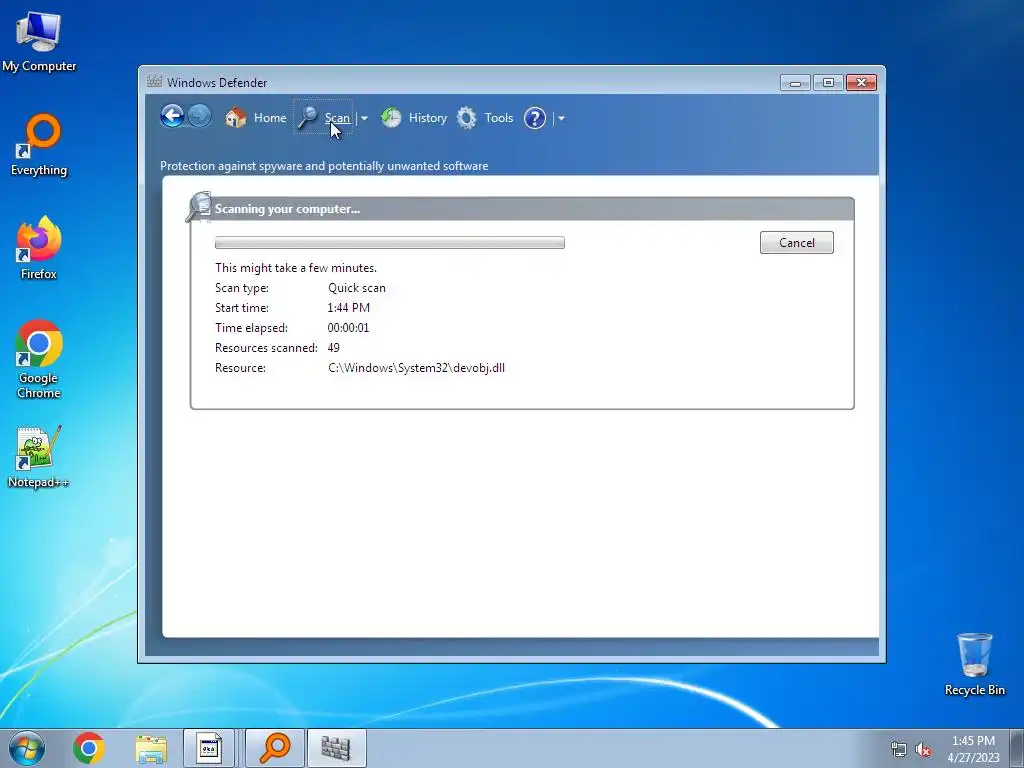Click the Scanning your computer magnifier icon

pyautogui.click(x=199, y=206)
